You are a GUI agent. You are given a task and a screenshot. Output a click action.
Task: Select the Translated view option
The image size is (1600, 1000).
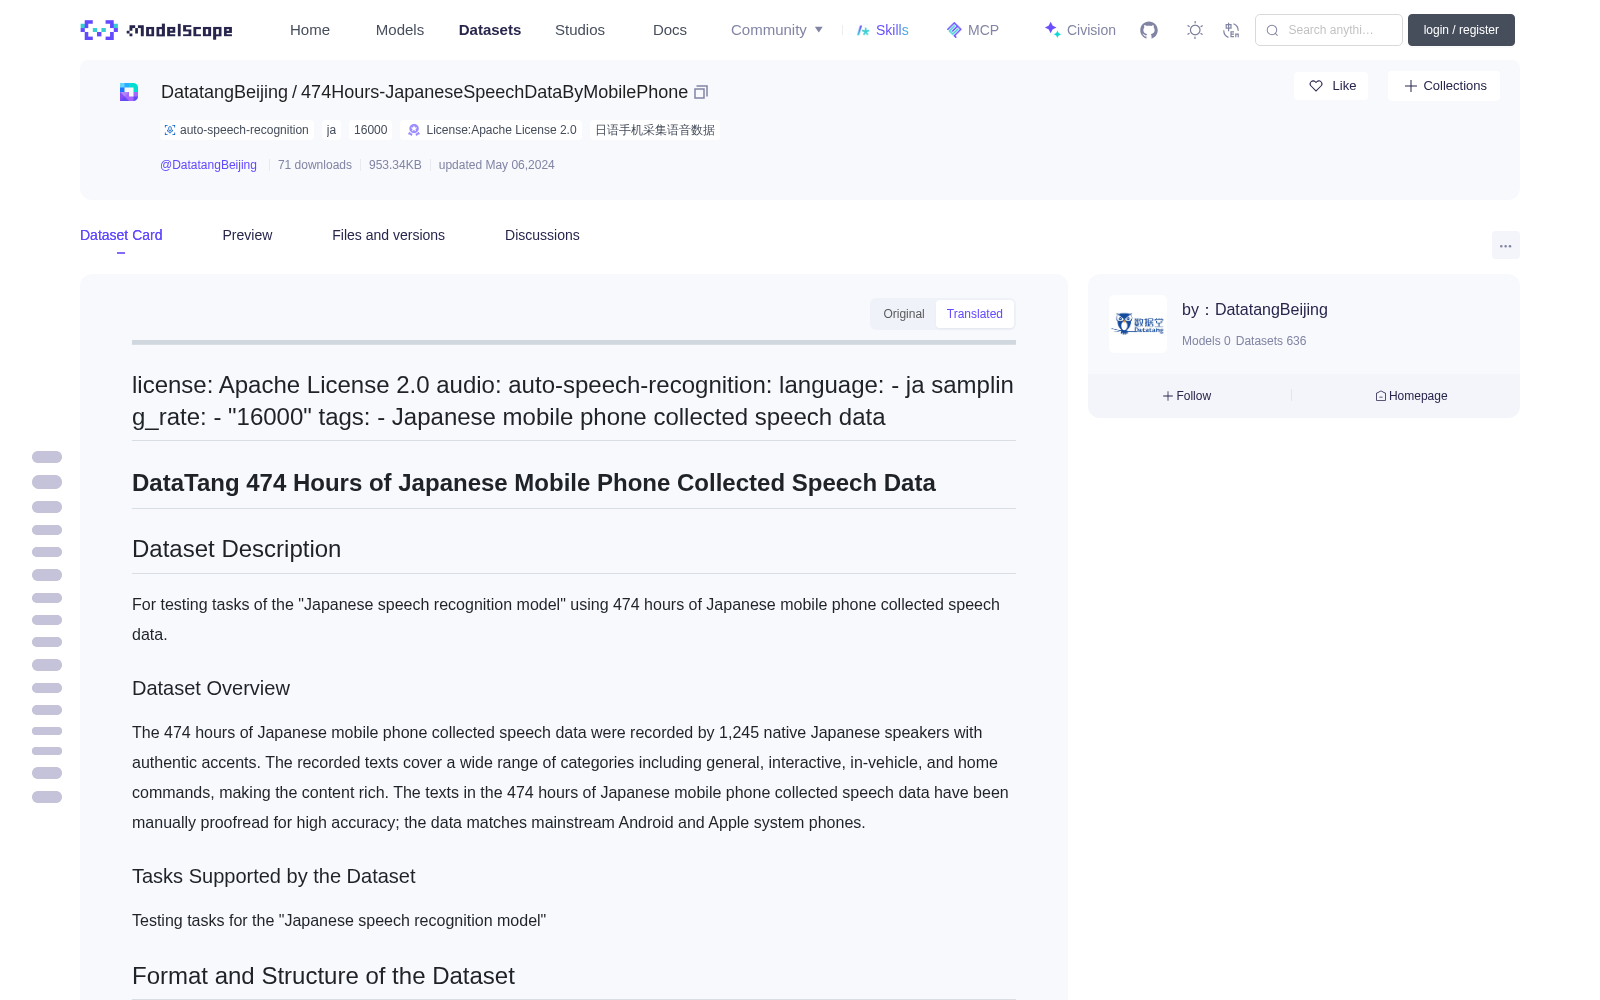pos(975,314)
